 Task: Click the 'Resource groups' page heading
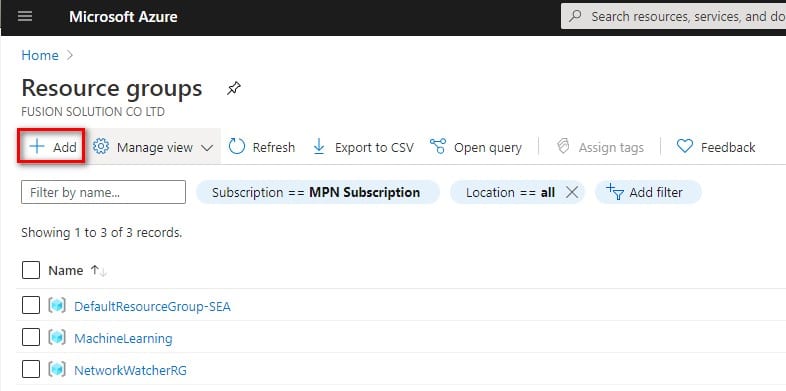(x=112, y=88)
